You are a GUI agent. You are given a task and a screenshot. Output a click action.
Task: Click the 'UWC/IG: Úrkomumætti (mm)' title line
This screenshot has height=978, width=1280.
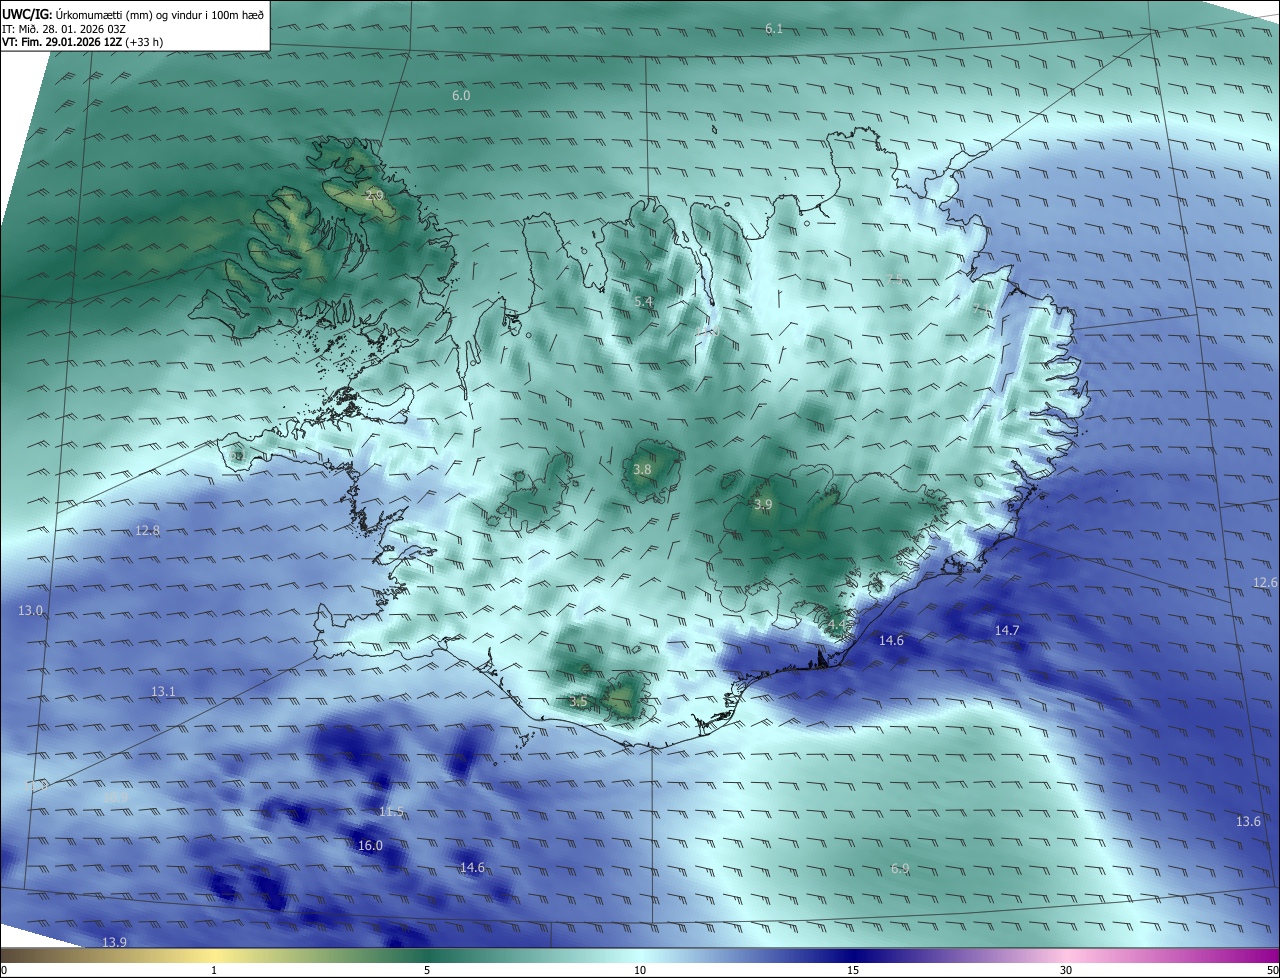(x=132, y=14)
